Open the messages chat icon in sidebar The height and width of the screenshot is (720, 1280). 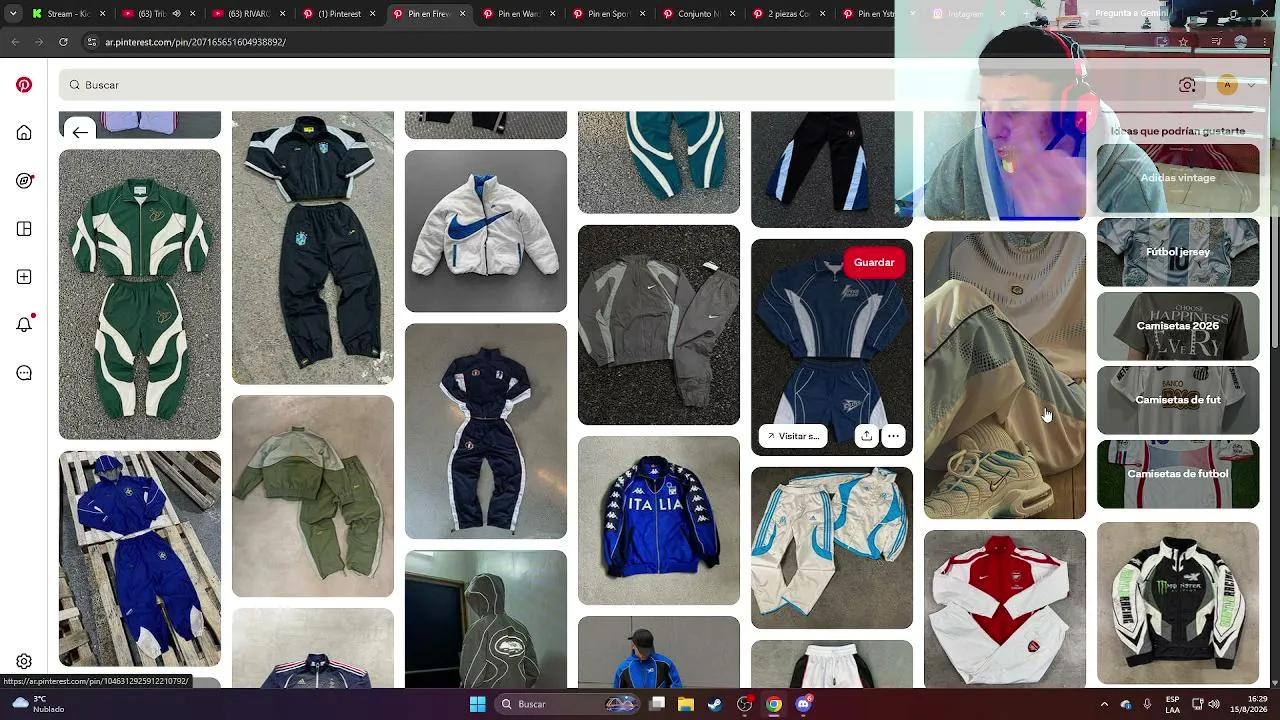[24, 373]
